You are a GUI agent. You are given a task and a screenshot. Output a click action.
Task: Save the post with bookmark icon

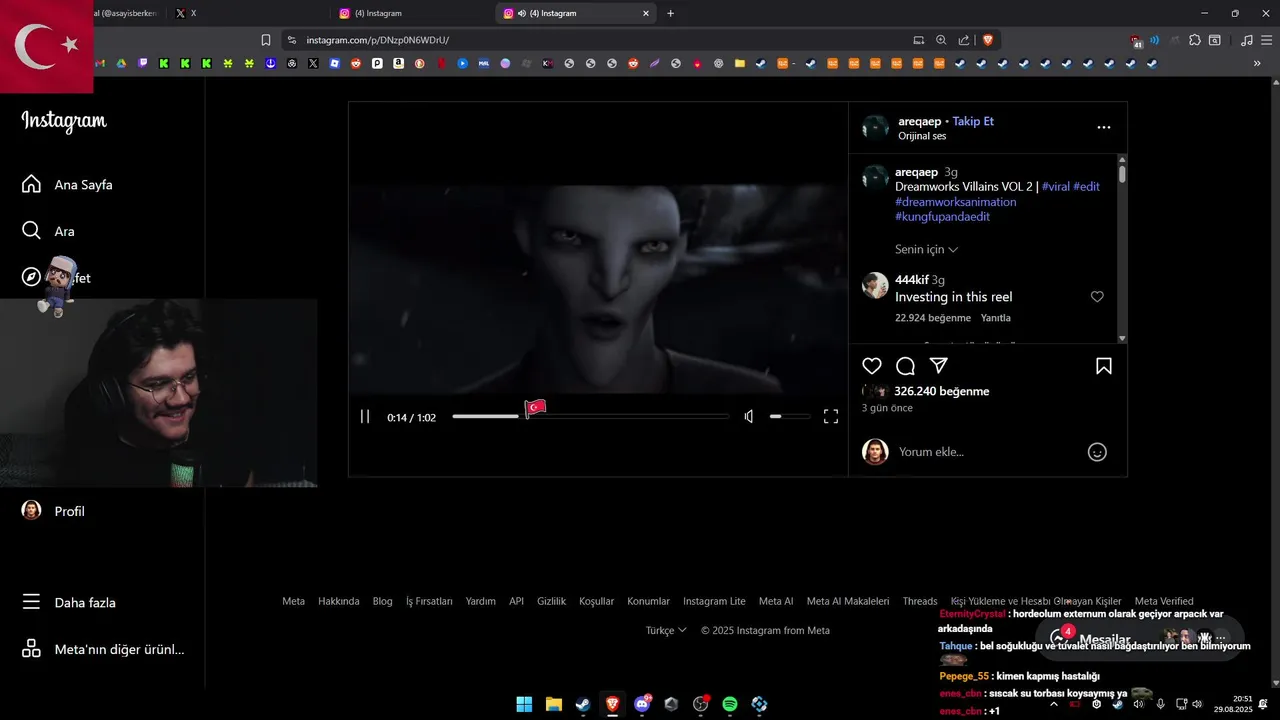point(1104,366)
